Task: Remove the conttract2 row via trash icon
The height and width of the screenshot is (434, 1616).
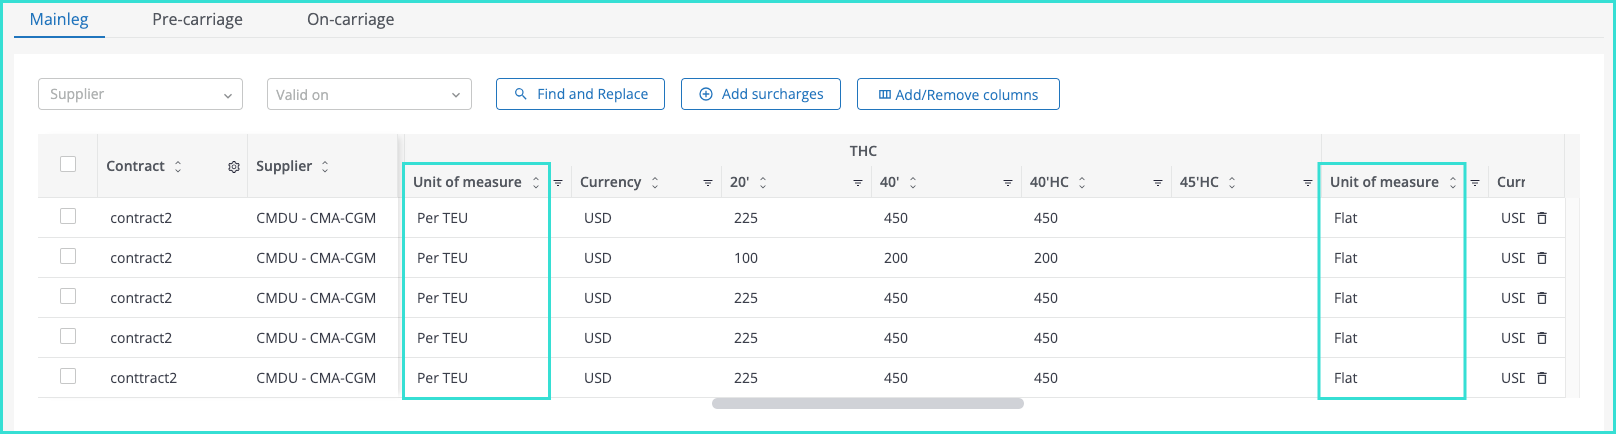Action: pos(1542,378)
